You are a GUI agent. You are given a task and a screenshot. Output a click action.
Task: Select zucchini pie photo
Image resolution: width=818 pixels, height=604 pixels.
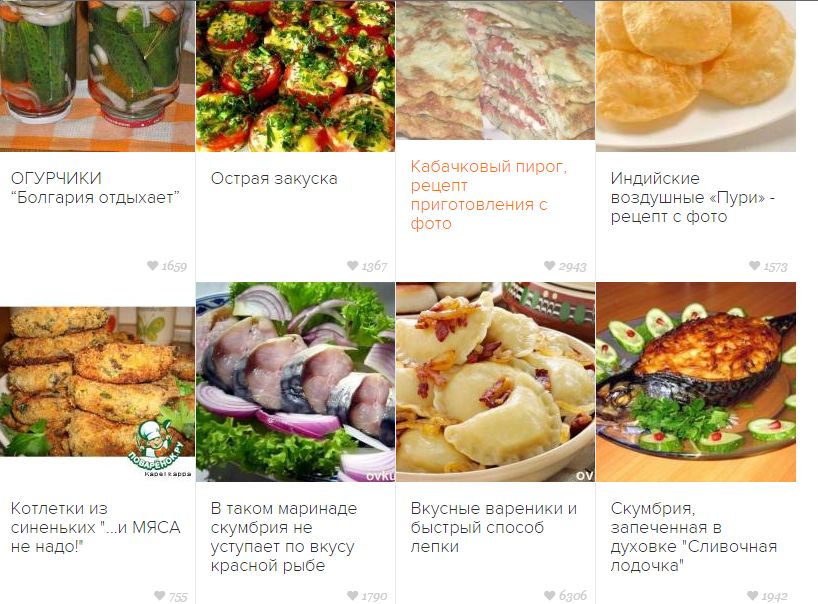pyautogui.click(x=495, y=70)
